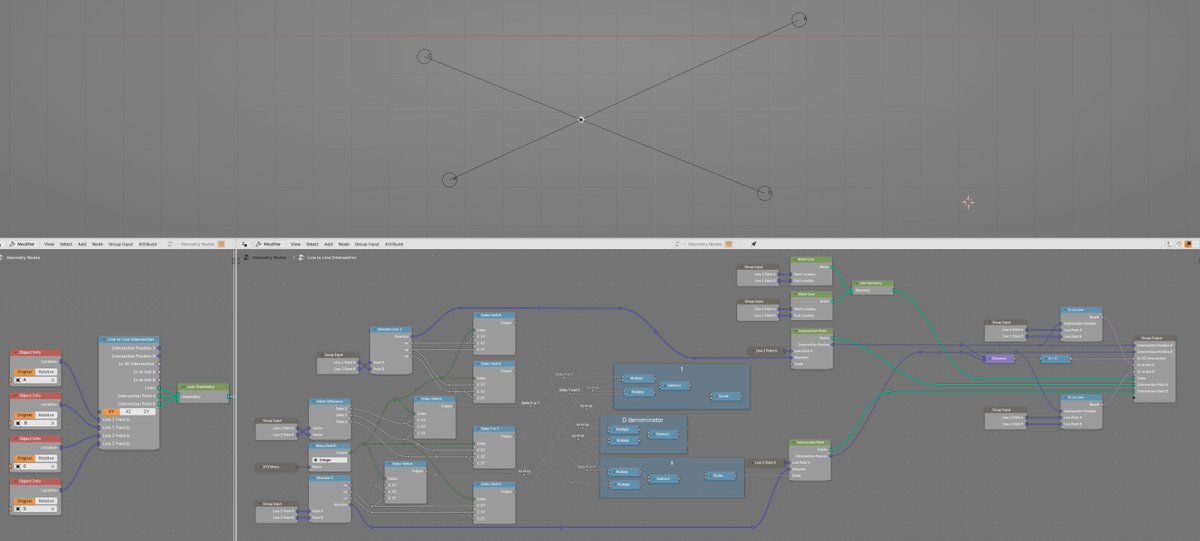Set Object Info D to Original

point(25,501)
